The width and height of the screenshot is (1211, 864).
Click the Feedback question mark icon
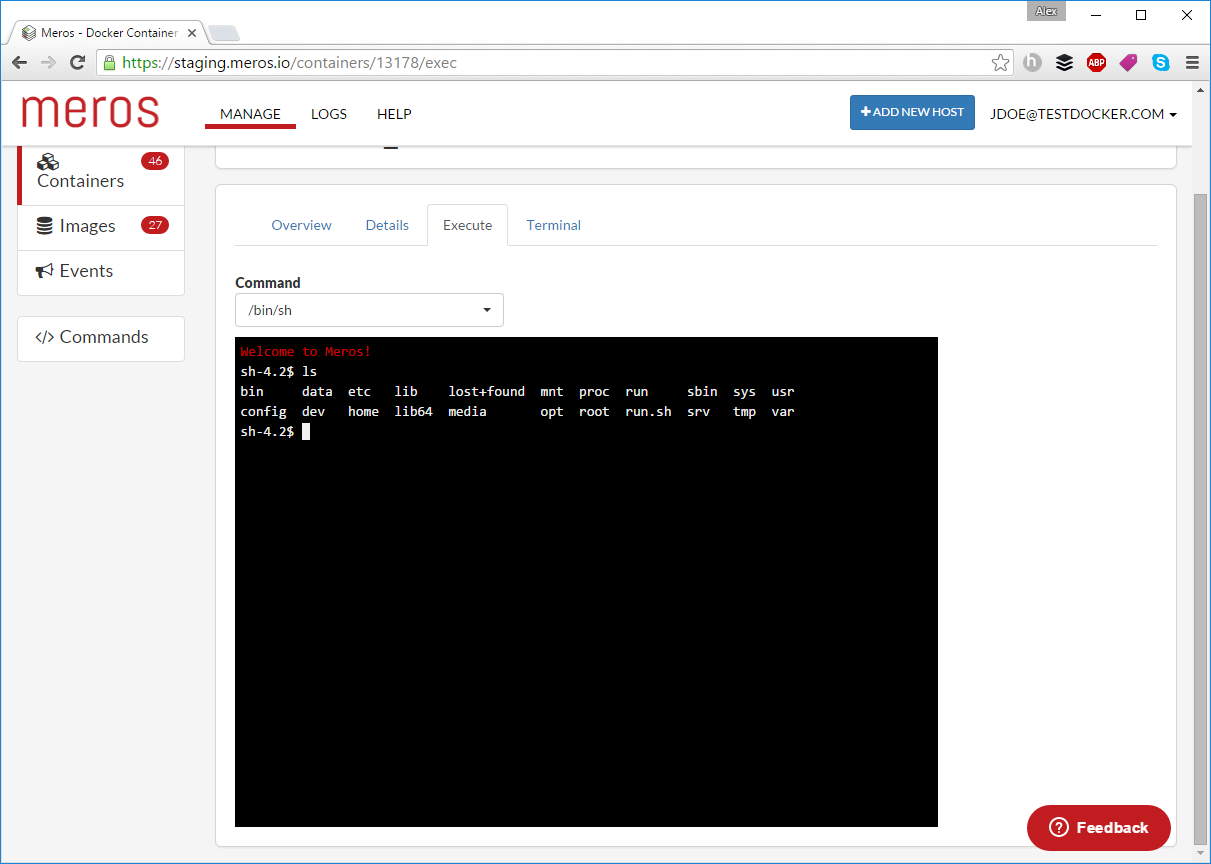point(1059,828)
